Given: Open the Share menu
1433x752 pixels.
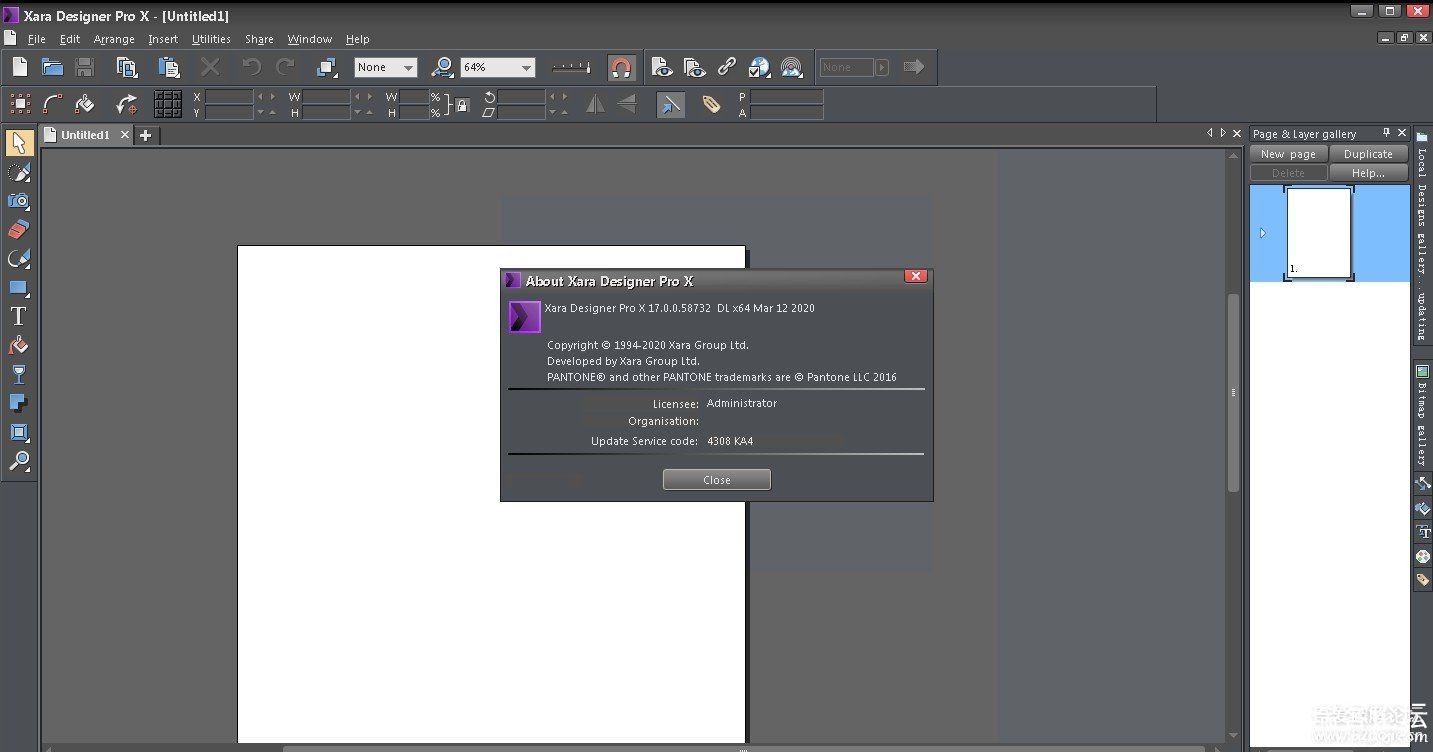Looking at the screenshot, I should (x=259, y=39).
